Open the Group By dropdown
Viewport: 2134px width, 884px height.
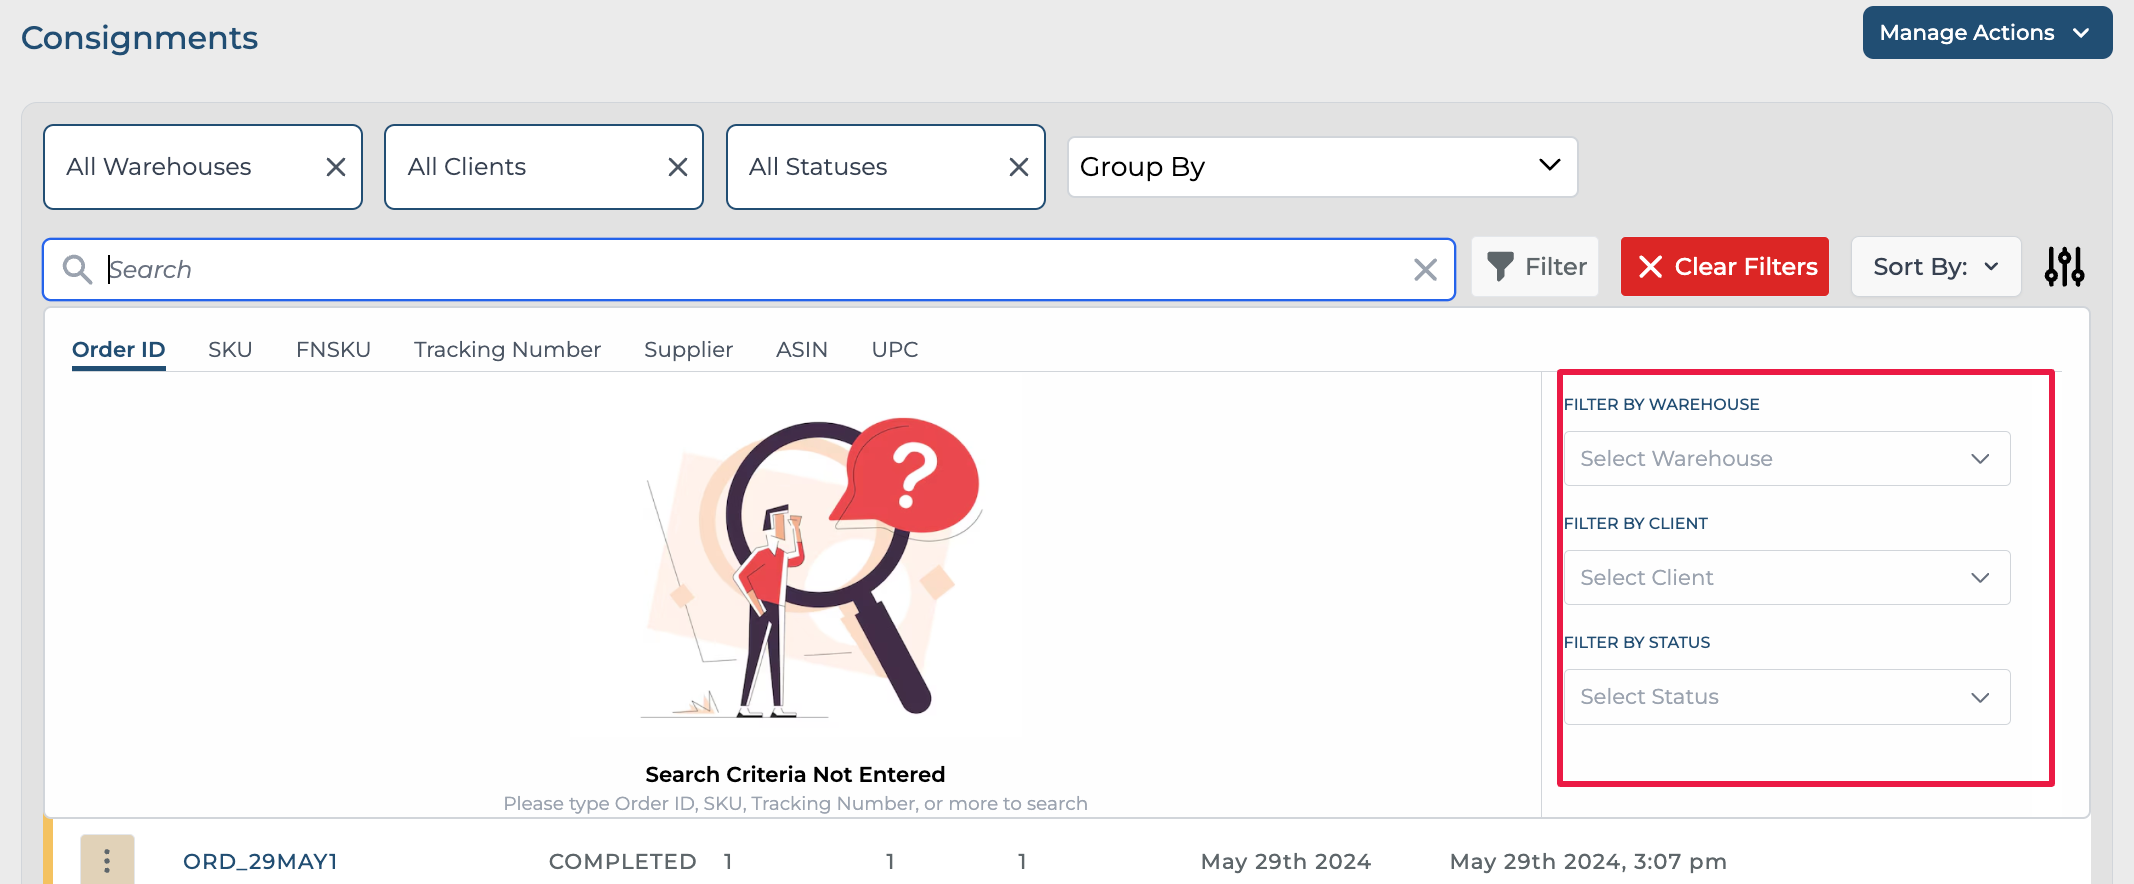[1321, 167]
